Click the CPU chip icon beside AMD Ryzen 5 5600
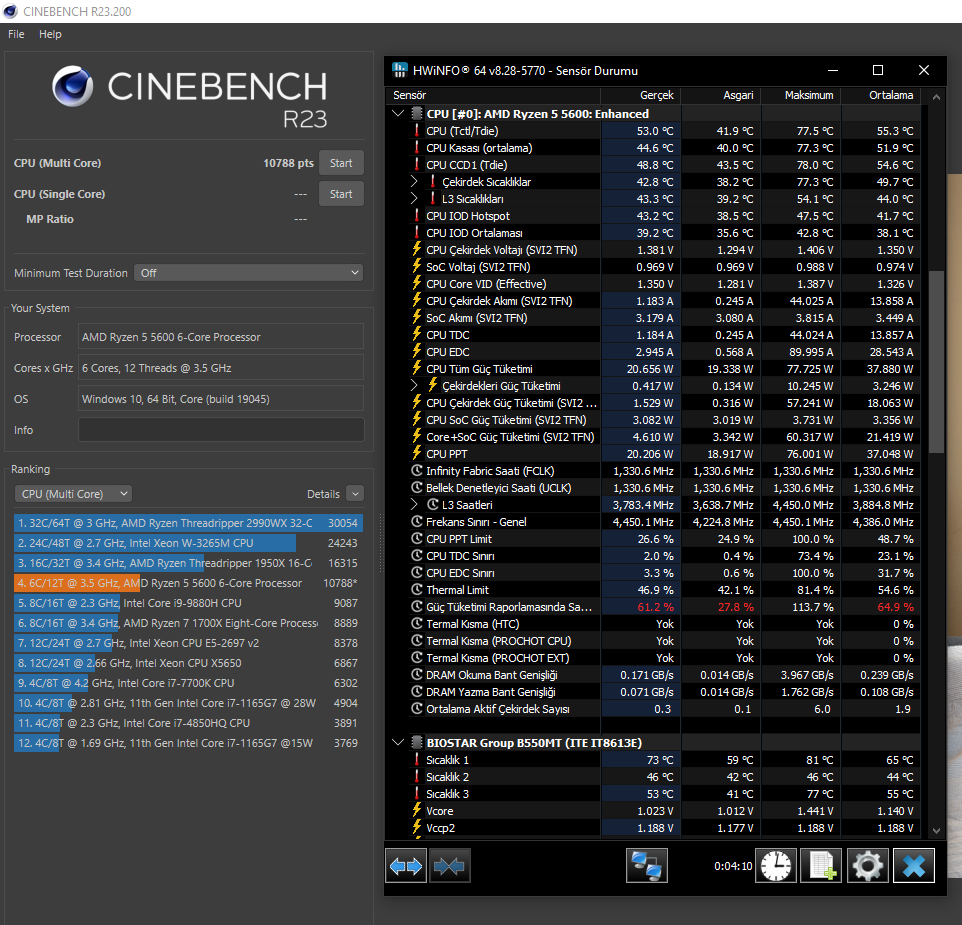962x925 pixels. (x=417, y=113)
